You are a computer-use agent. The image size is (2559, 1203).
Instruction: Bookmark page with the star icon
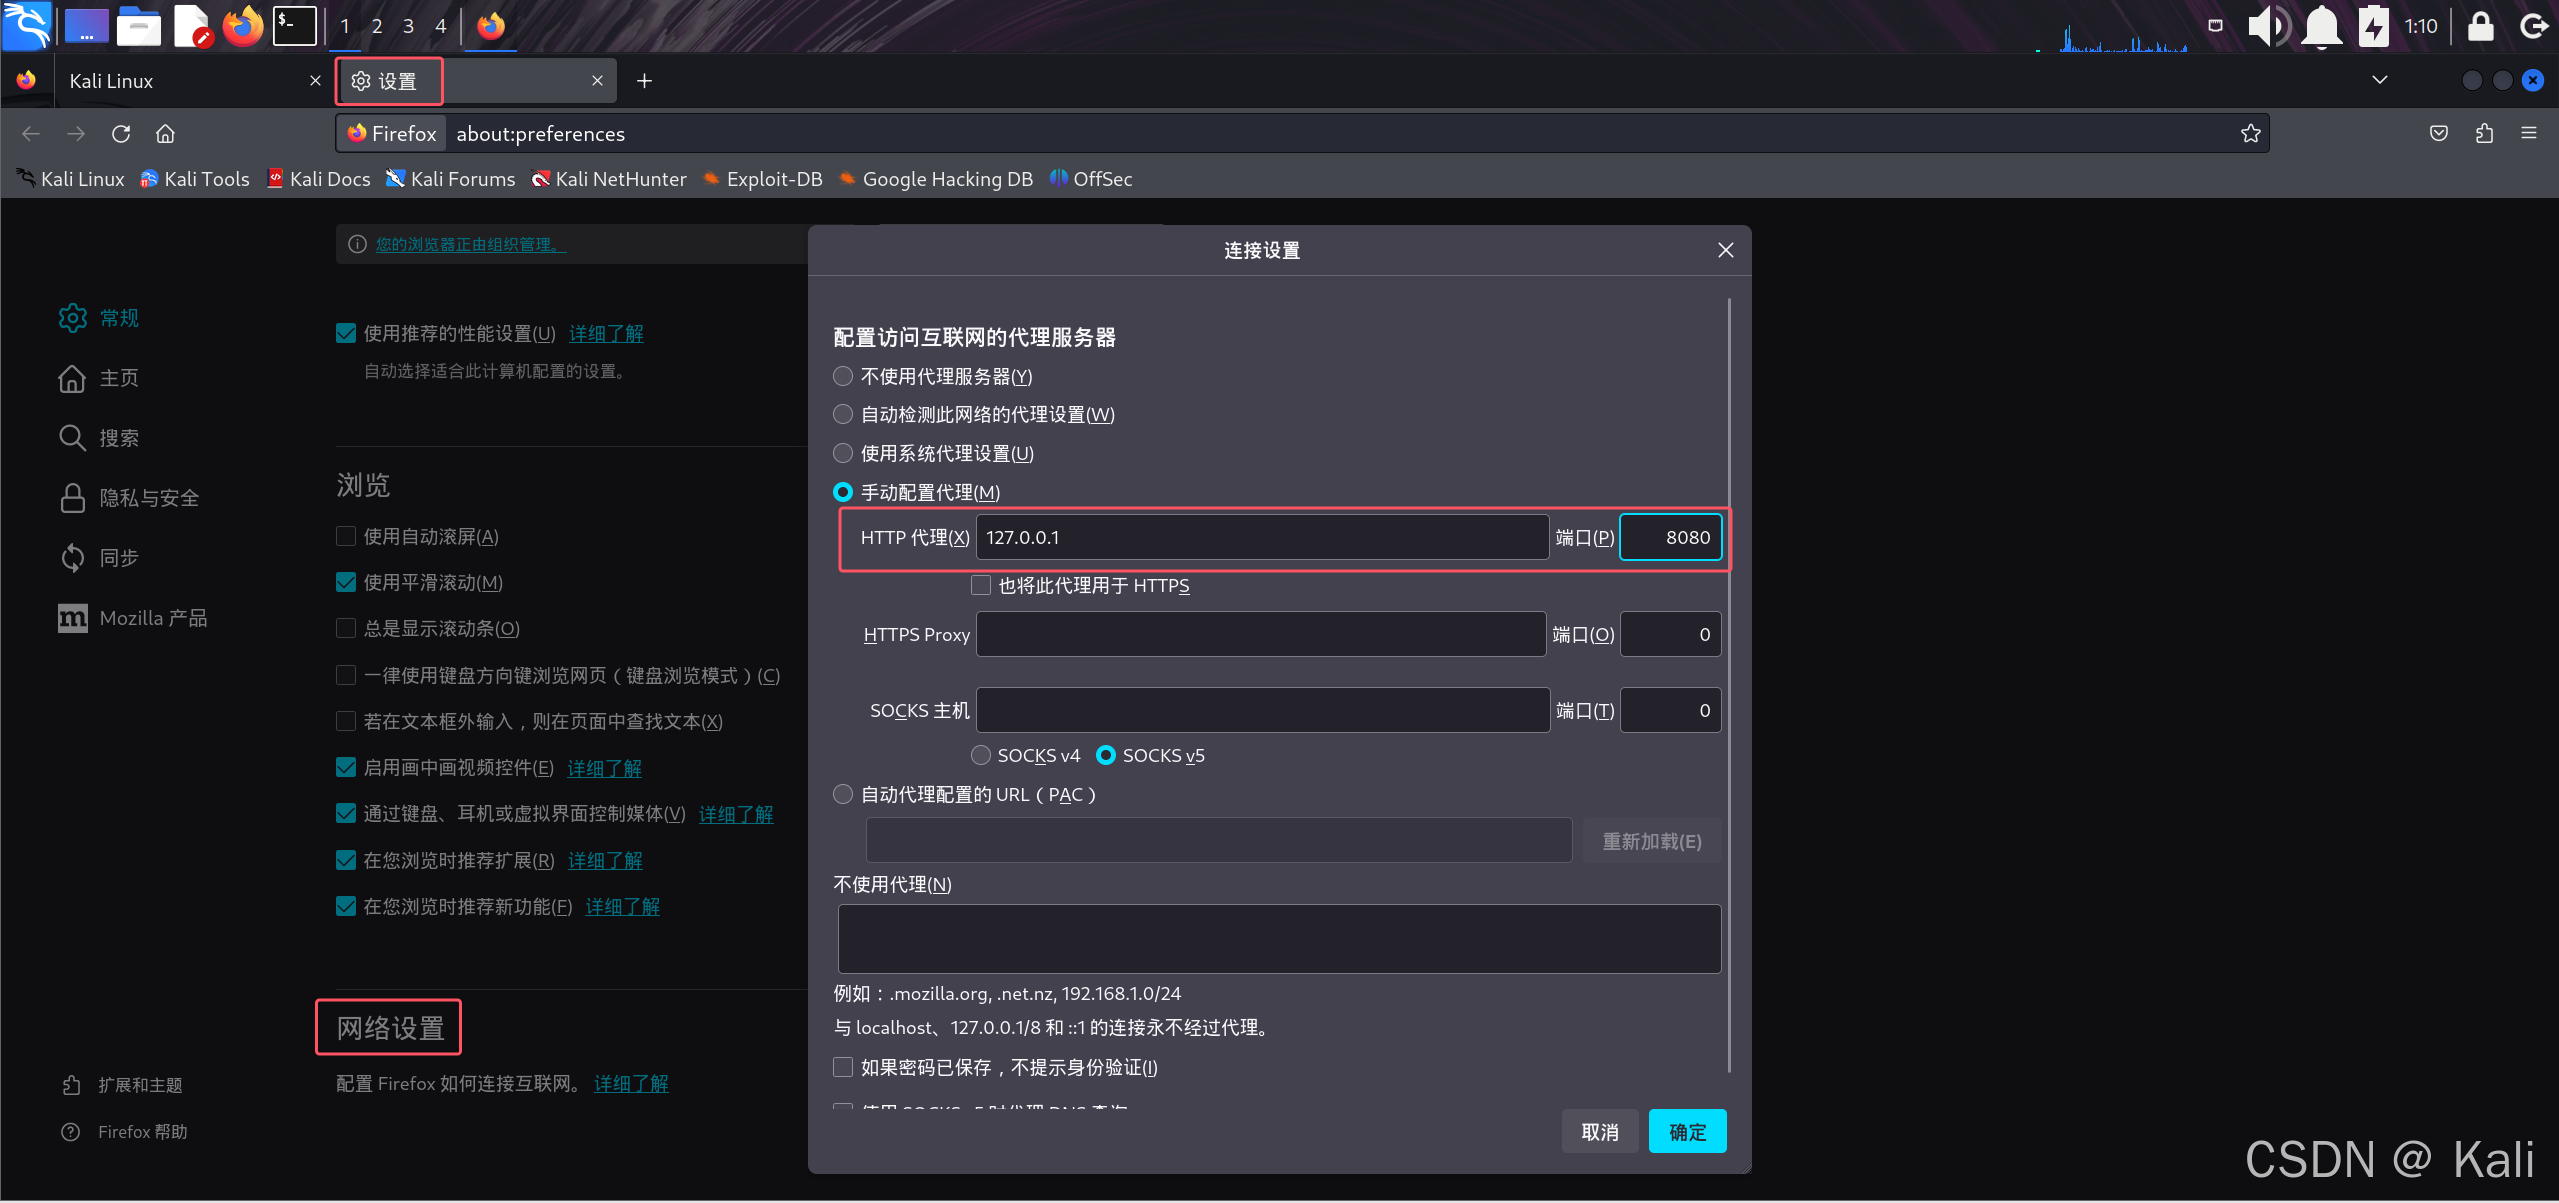click(2250, 134)
